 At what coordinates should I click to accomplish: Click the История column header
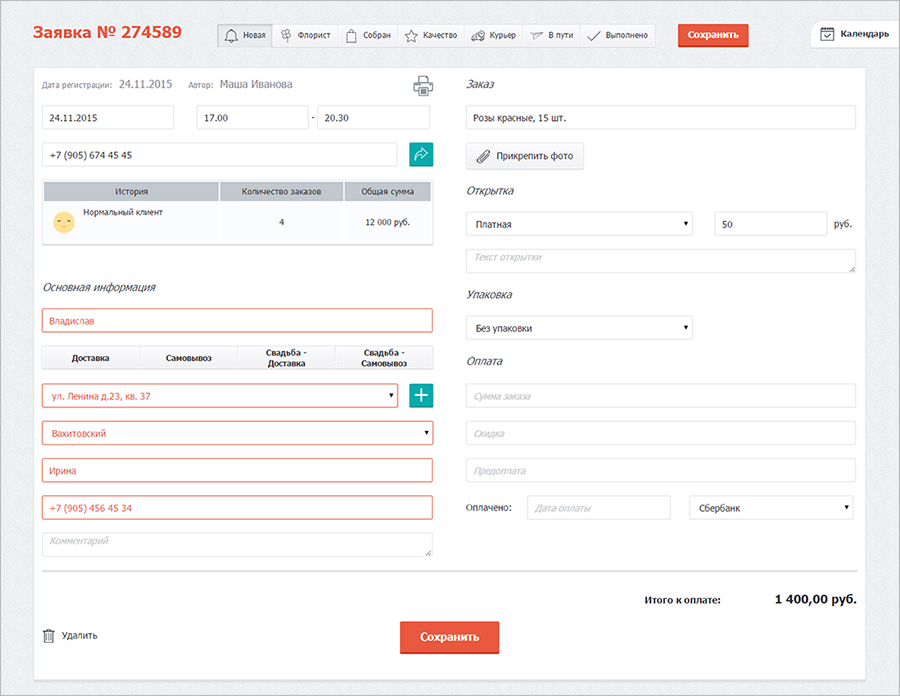[x=131, y=191]
